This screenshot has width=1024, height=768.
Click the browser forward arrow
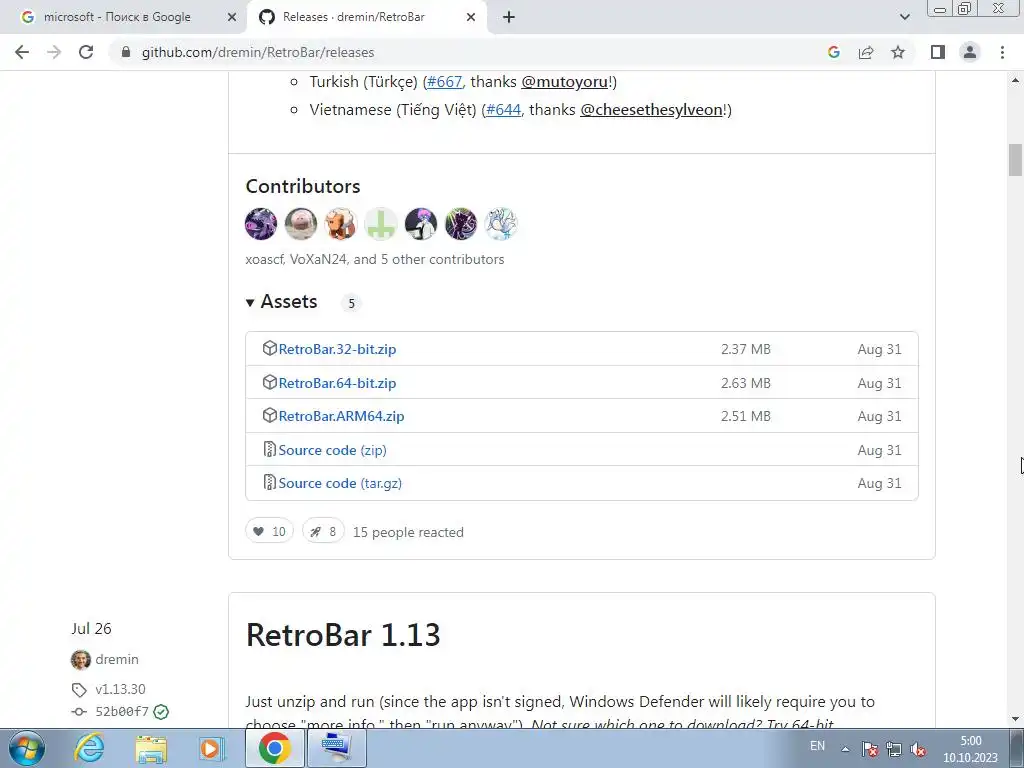(54, 52)
